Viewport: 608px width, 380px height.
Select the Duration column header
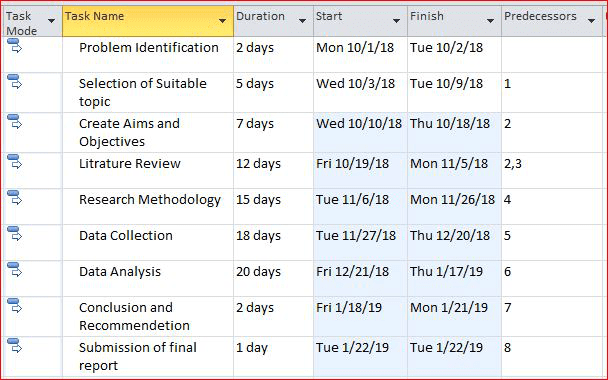[x=273, y=21]
